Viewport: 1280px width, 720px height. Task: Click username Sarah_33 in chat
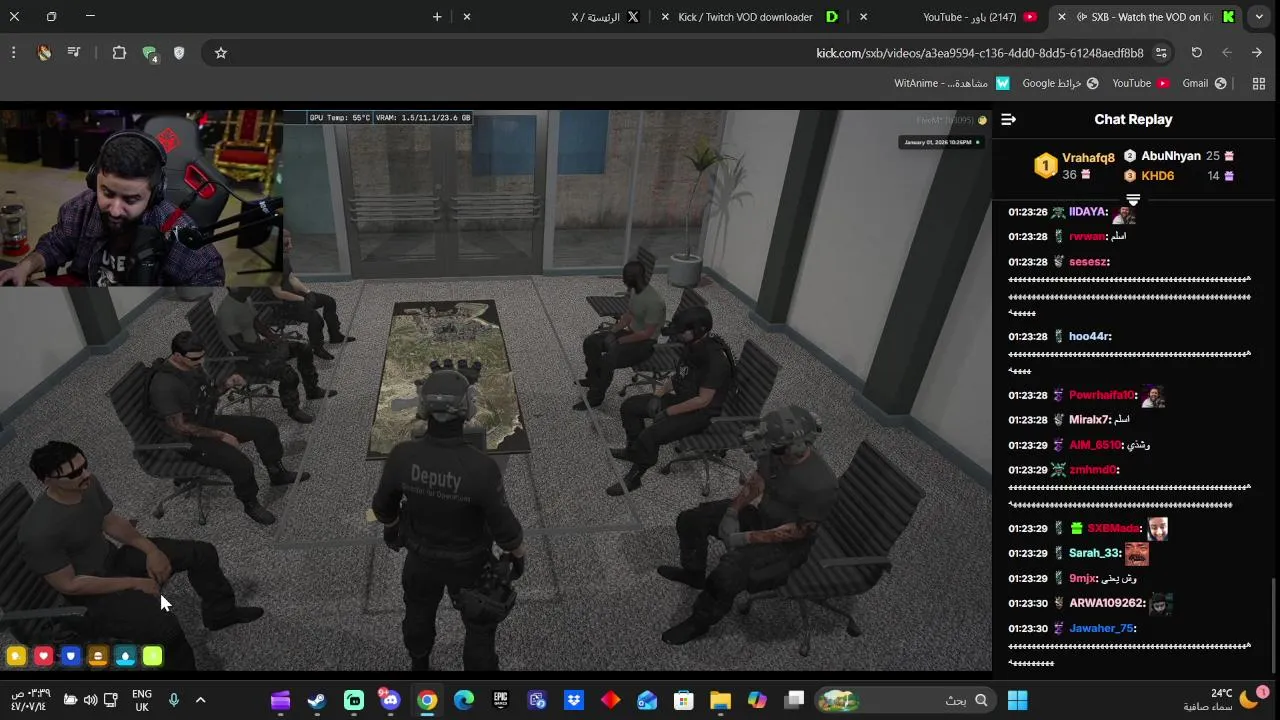pos(1093,553)
